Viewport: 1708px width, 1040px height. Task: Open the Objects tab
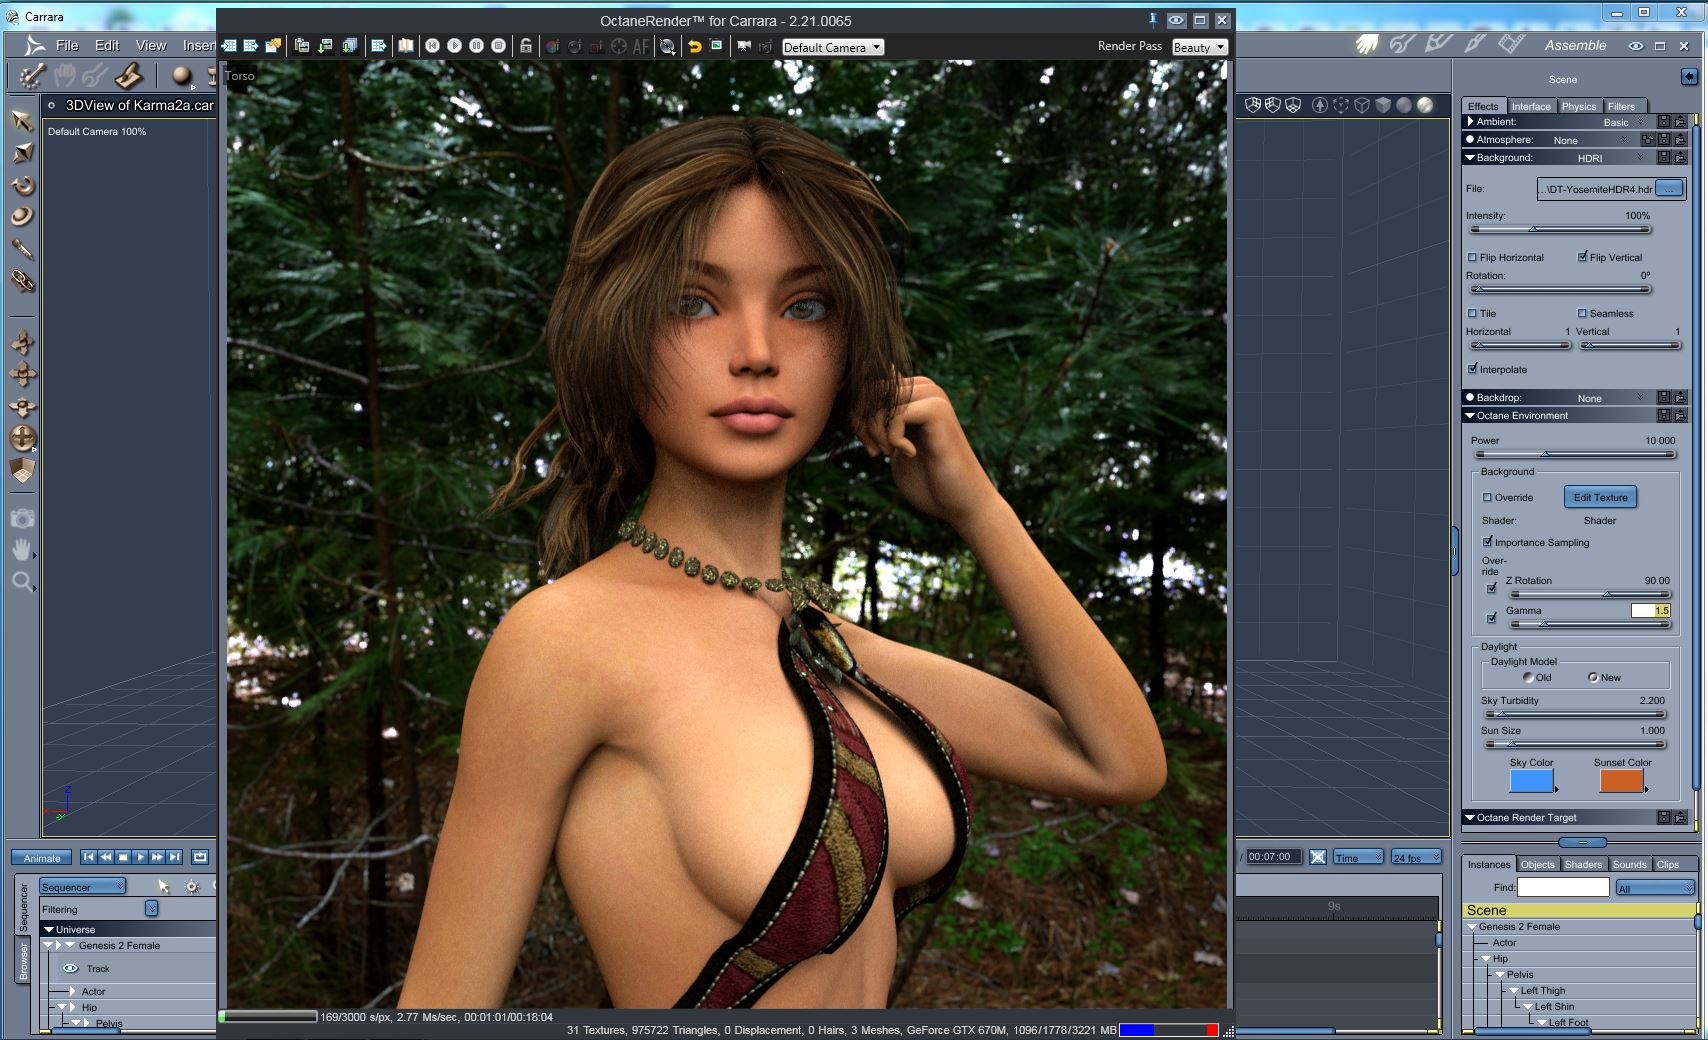(x=1538, y=864)
